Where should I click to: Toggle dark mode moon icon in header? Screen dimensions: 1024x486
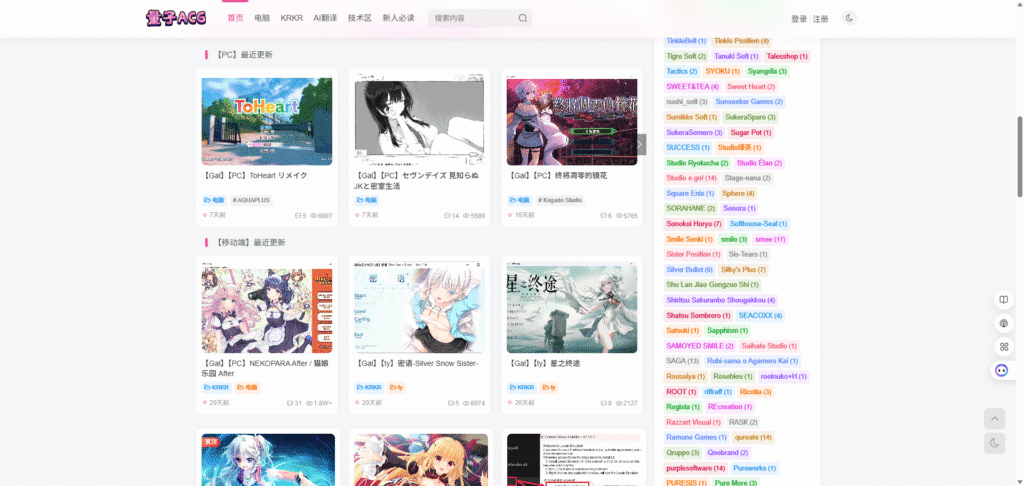tap(850, 18)
